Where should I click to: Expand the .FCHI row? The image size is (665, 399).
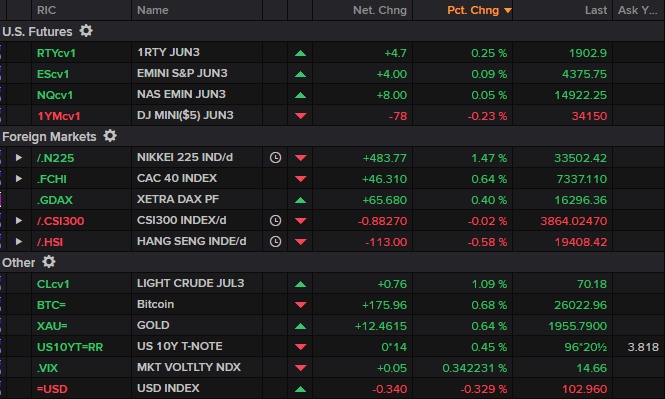(x=19, y=179)
